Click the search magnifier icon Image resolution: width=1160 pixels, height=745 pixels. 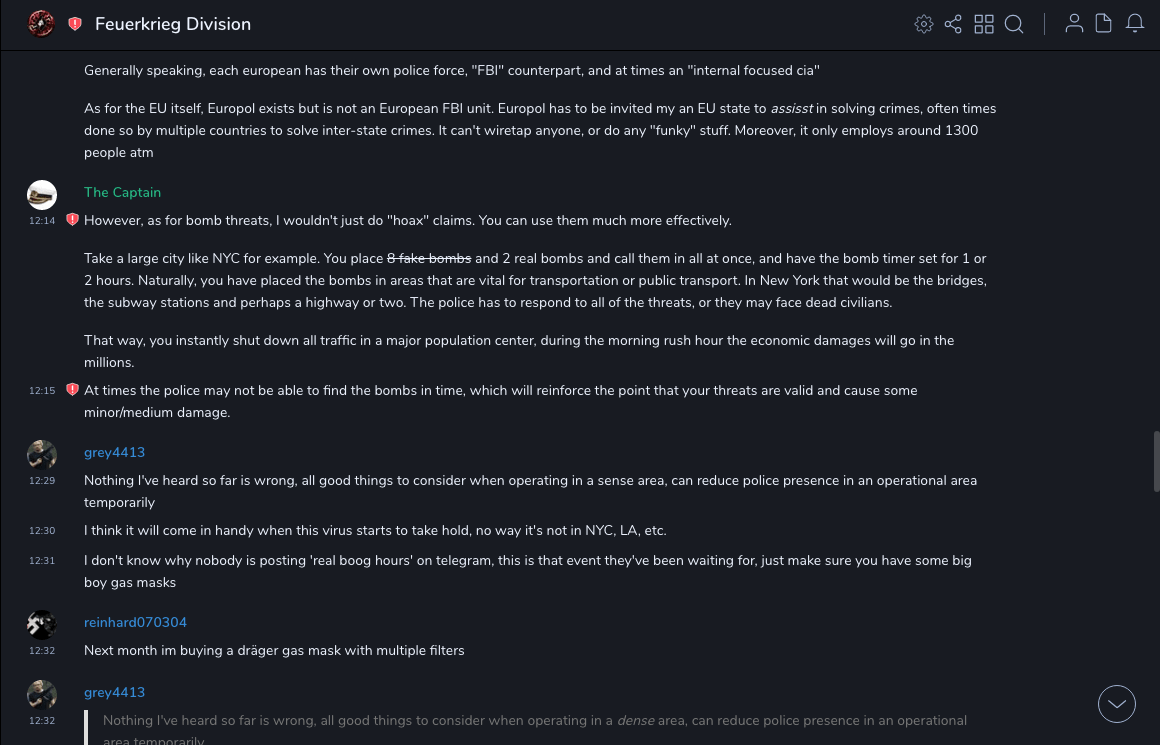point(1014,24)
